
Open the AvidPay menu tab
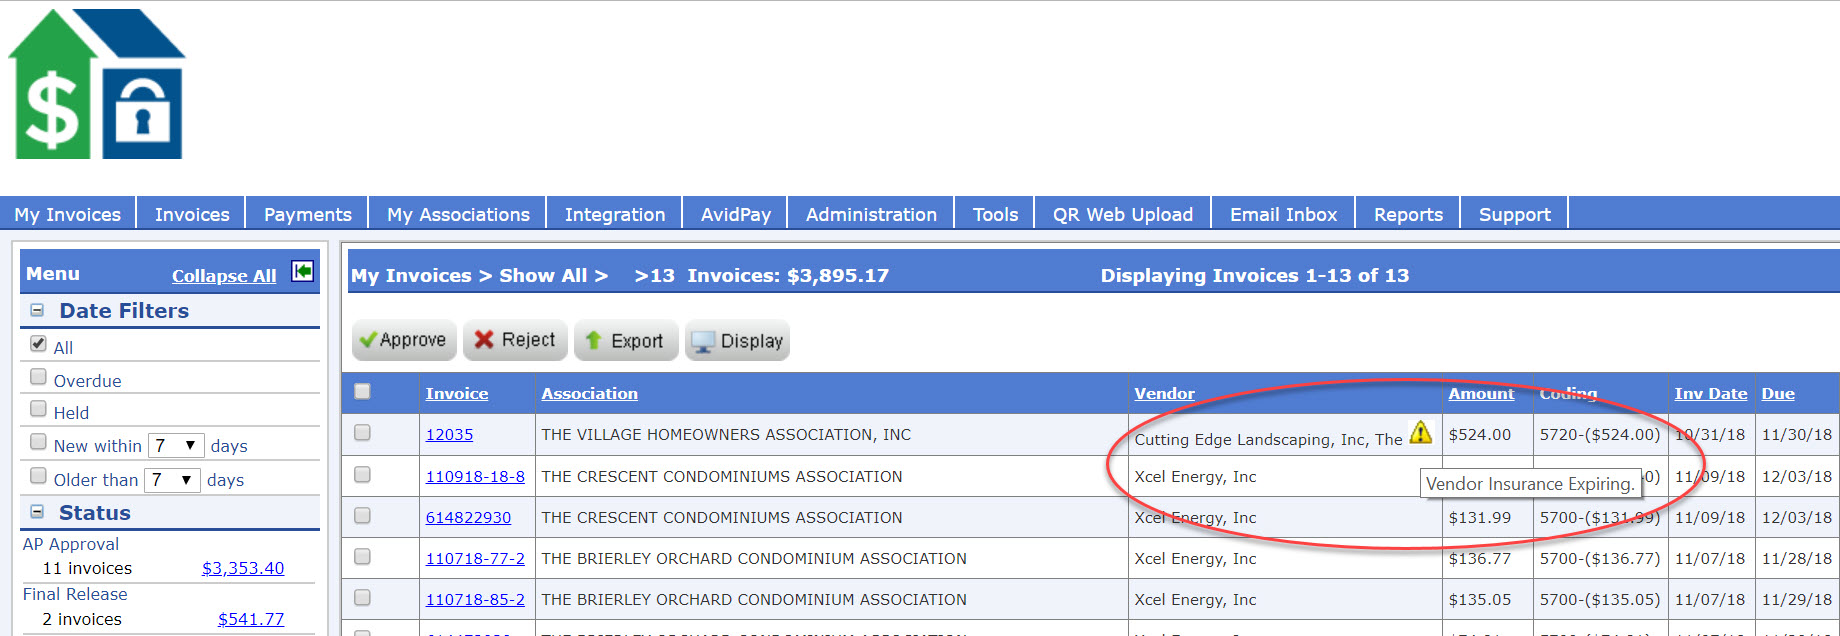[735, 214]
